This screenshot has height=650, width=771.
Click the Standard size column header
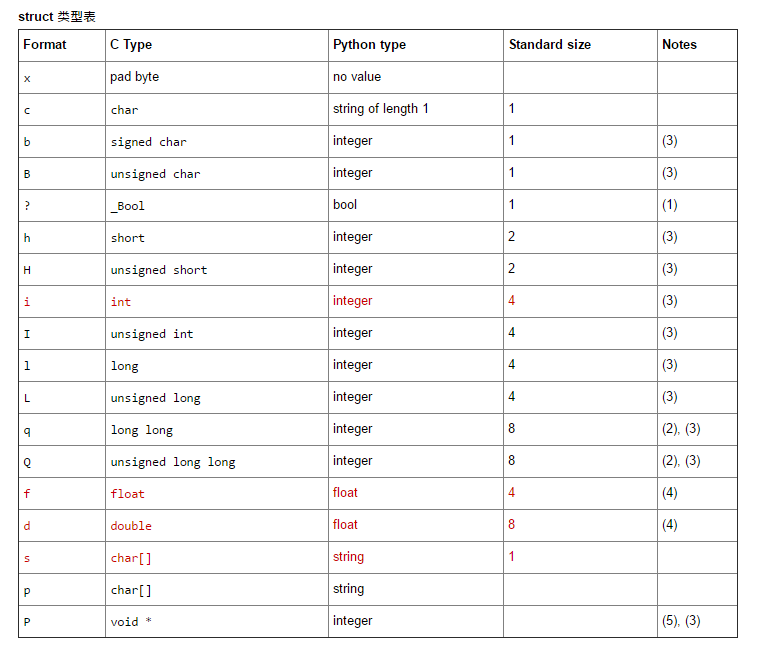pos(549,45)
